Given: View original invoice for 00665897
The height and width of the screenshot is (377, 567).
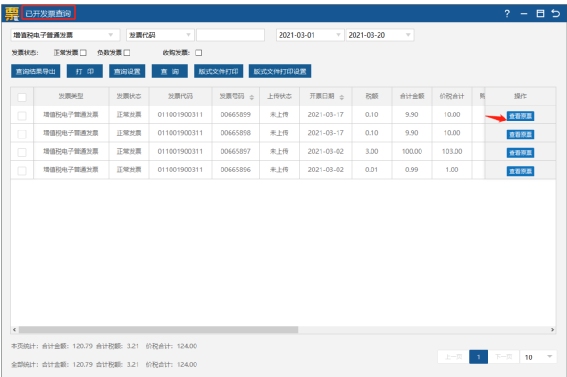Looking at the screenshot, I should click(520, 153).
